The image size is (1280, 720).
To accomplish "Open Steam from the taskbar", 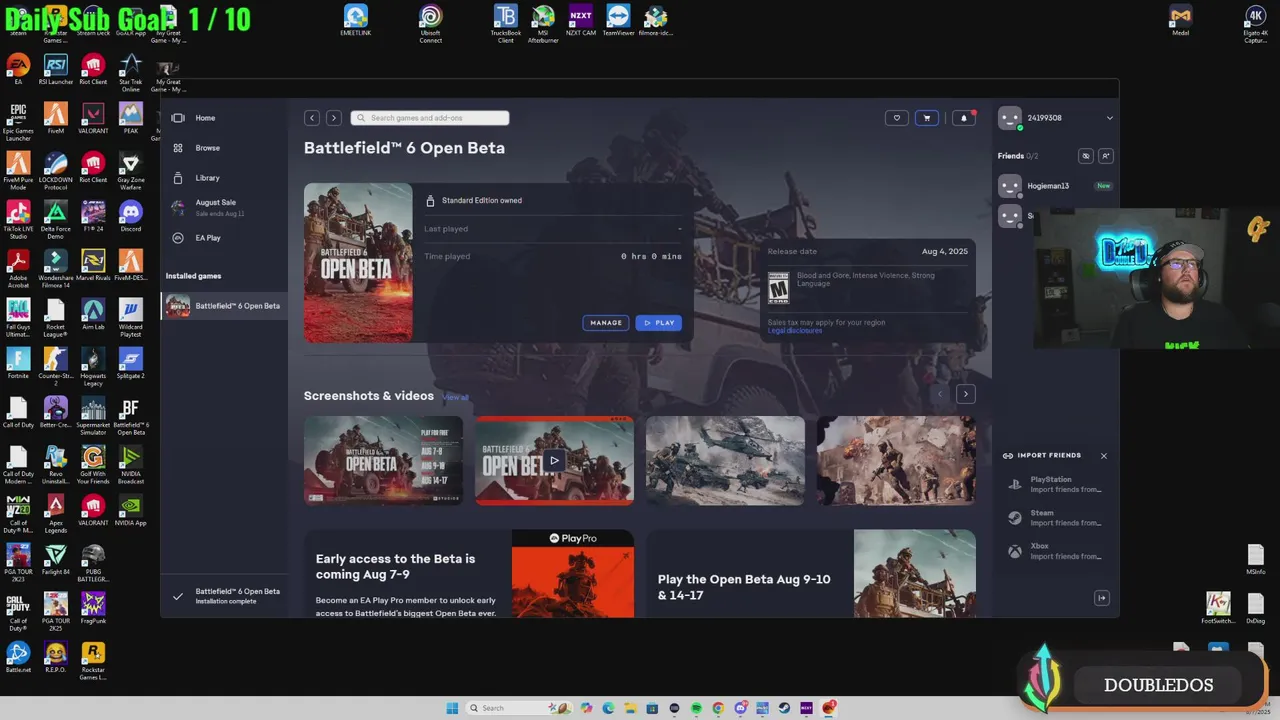I will click(x=784, y=708).
